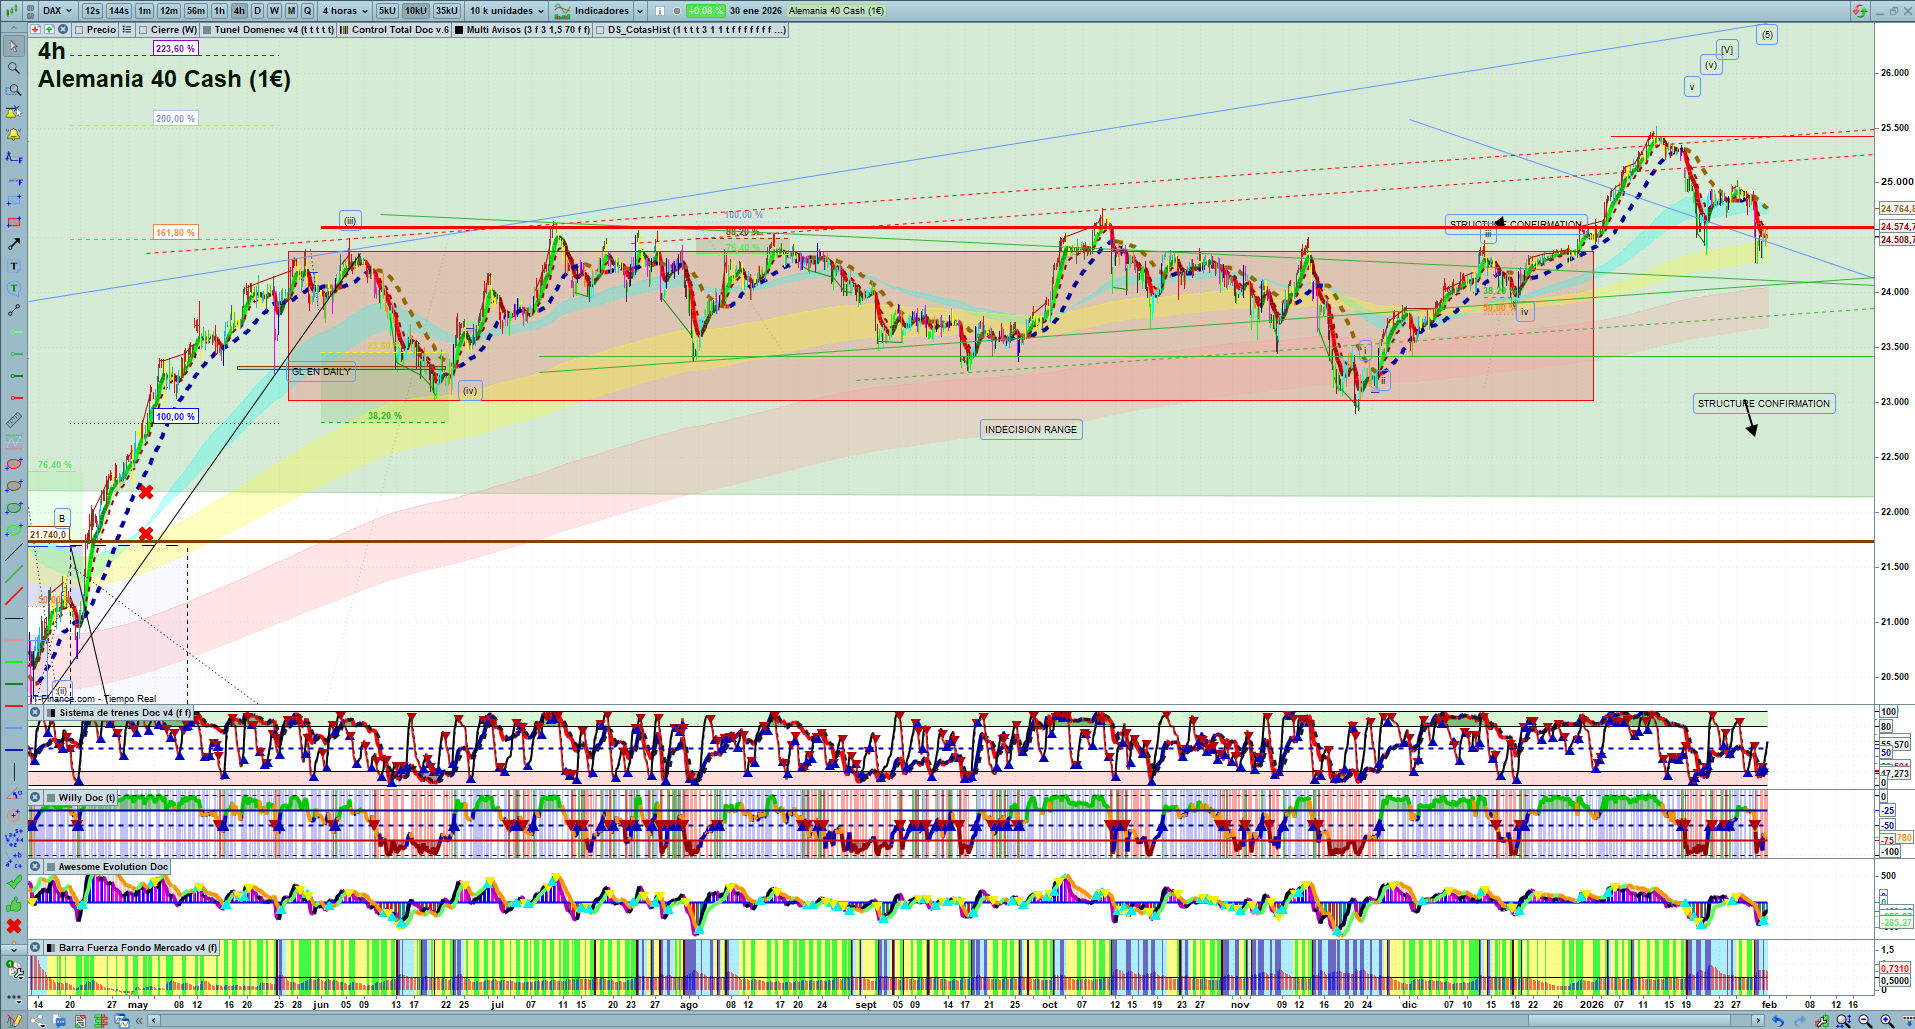Open the Precio list settings icon

pyautogui.click(x=127, y=30)
